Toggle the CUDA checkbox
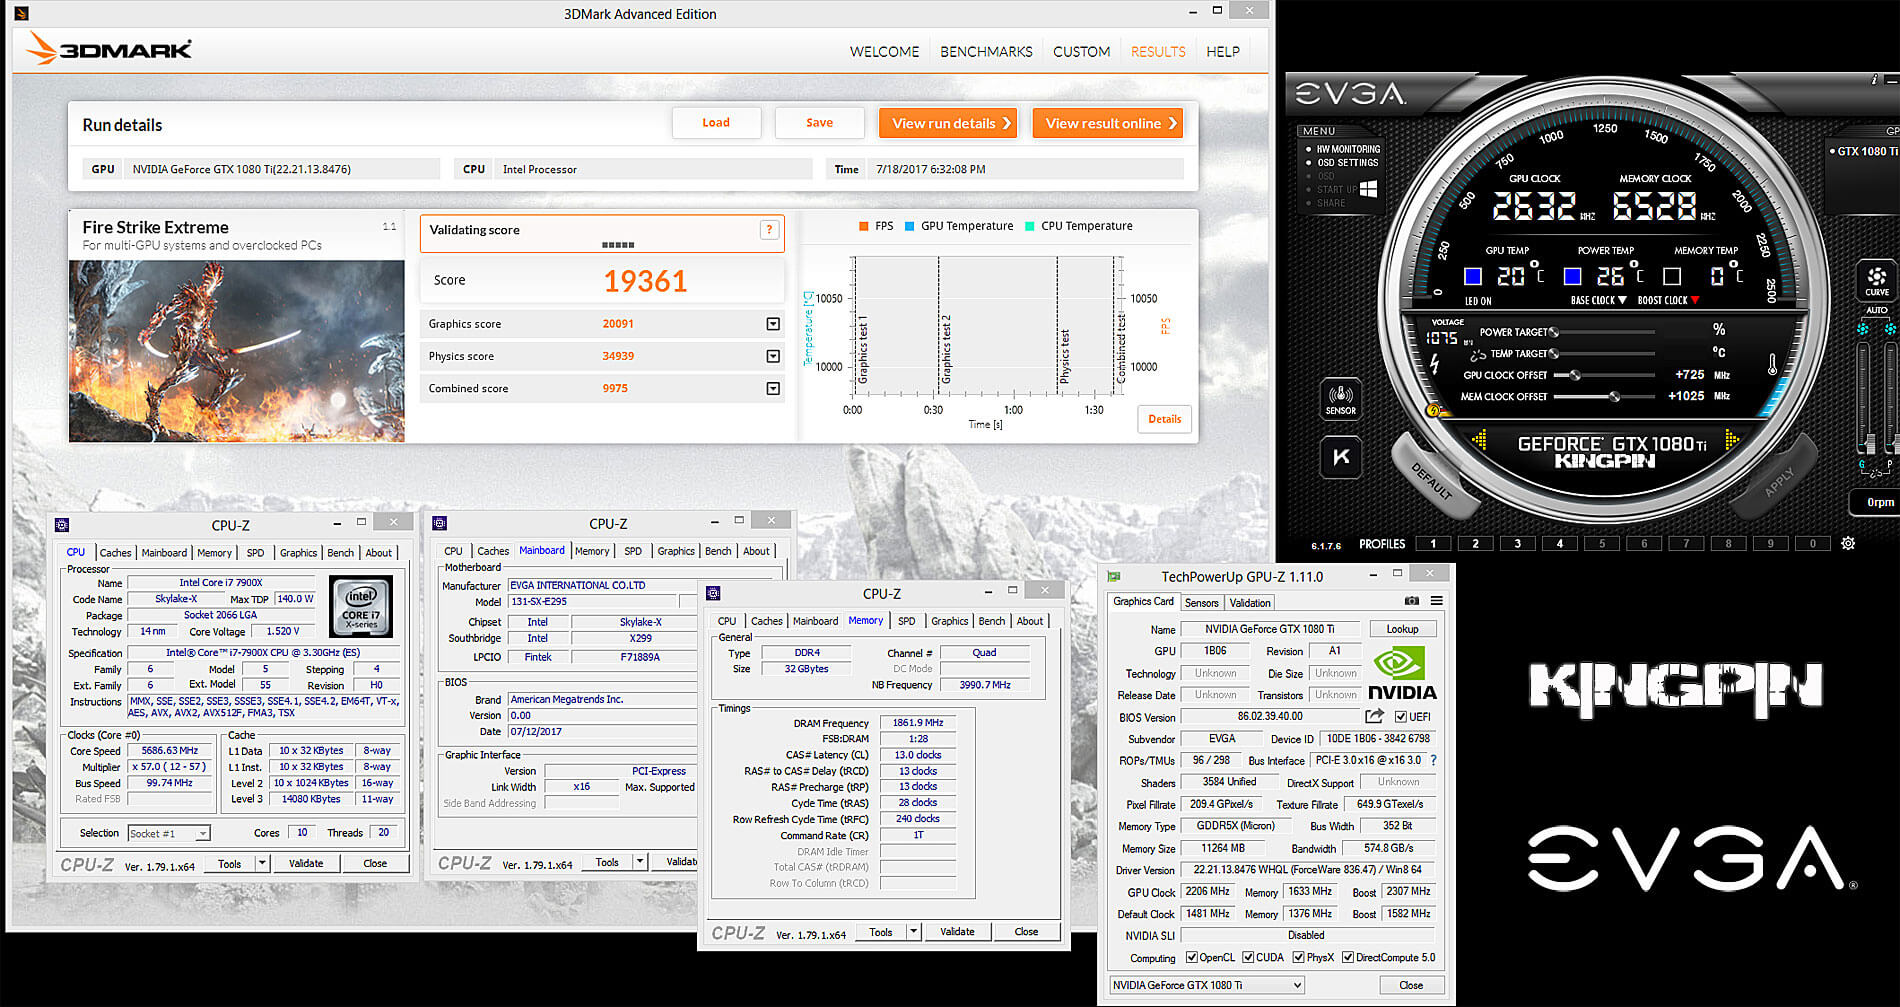 [1248, 957]
